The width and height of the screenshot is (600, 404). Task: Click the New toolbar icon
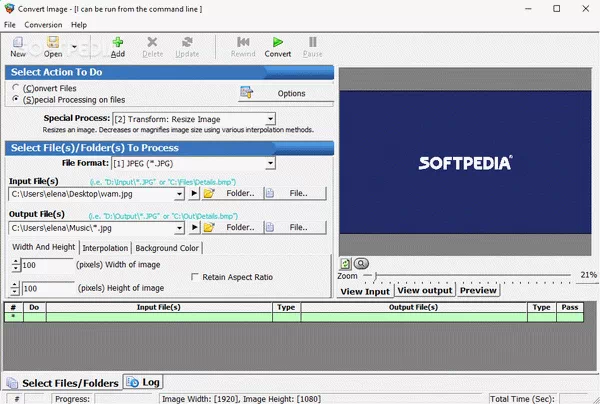pyautogui.click(x=18, y=42)
